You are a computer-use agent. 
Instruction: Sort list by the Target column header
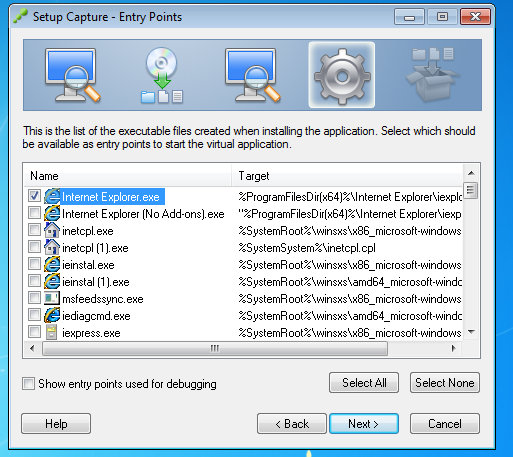[x=347, y=176]
